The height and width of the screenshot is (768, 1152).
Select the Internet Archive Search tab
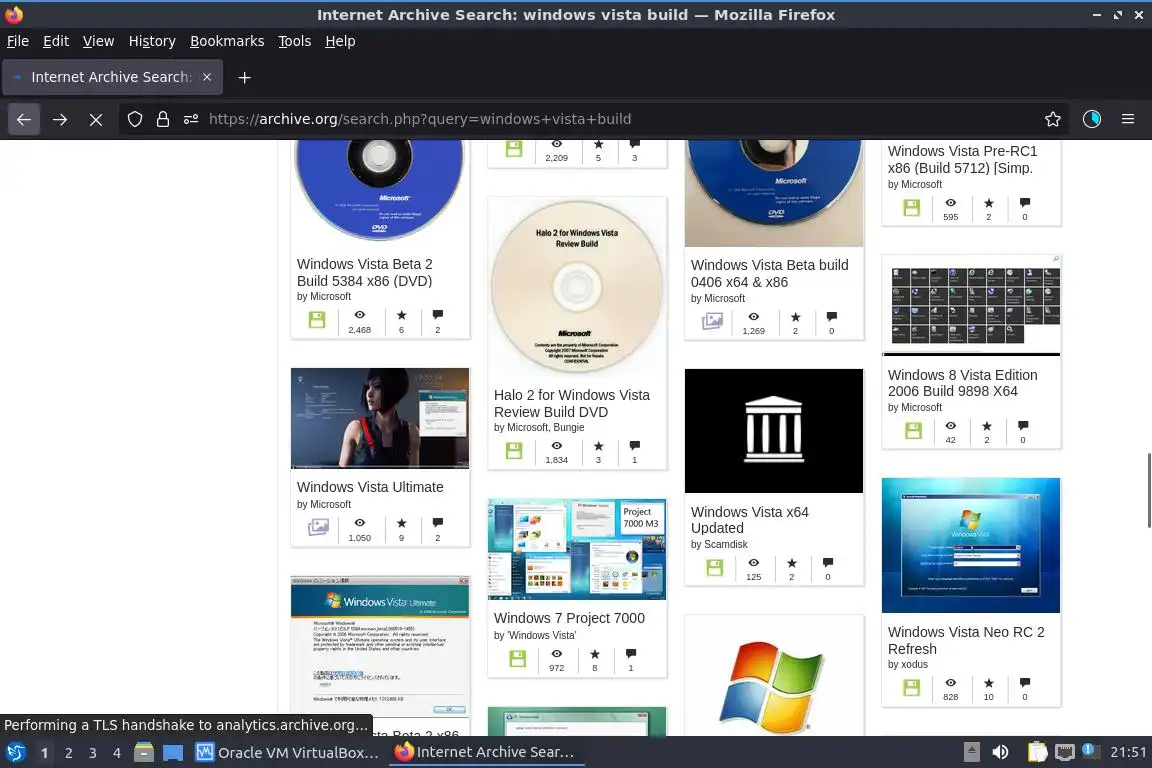(112, 77)
